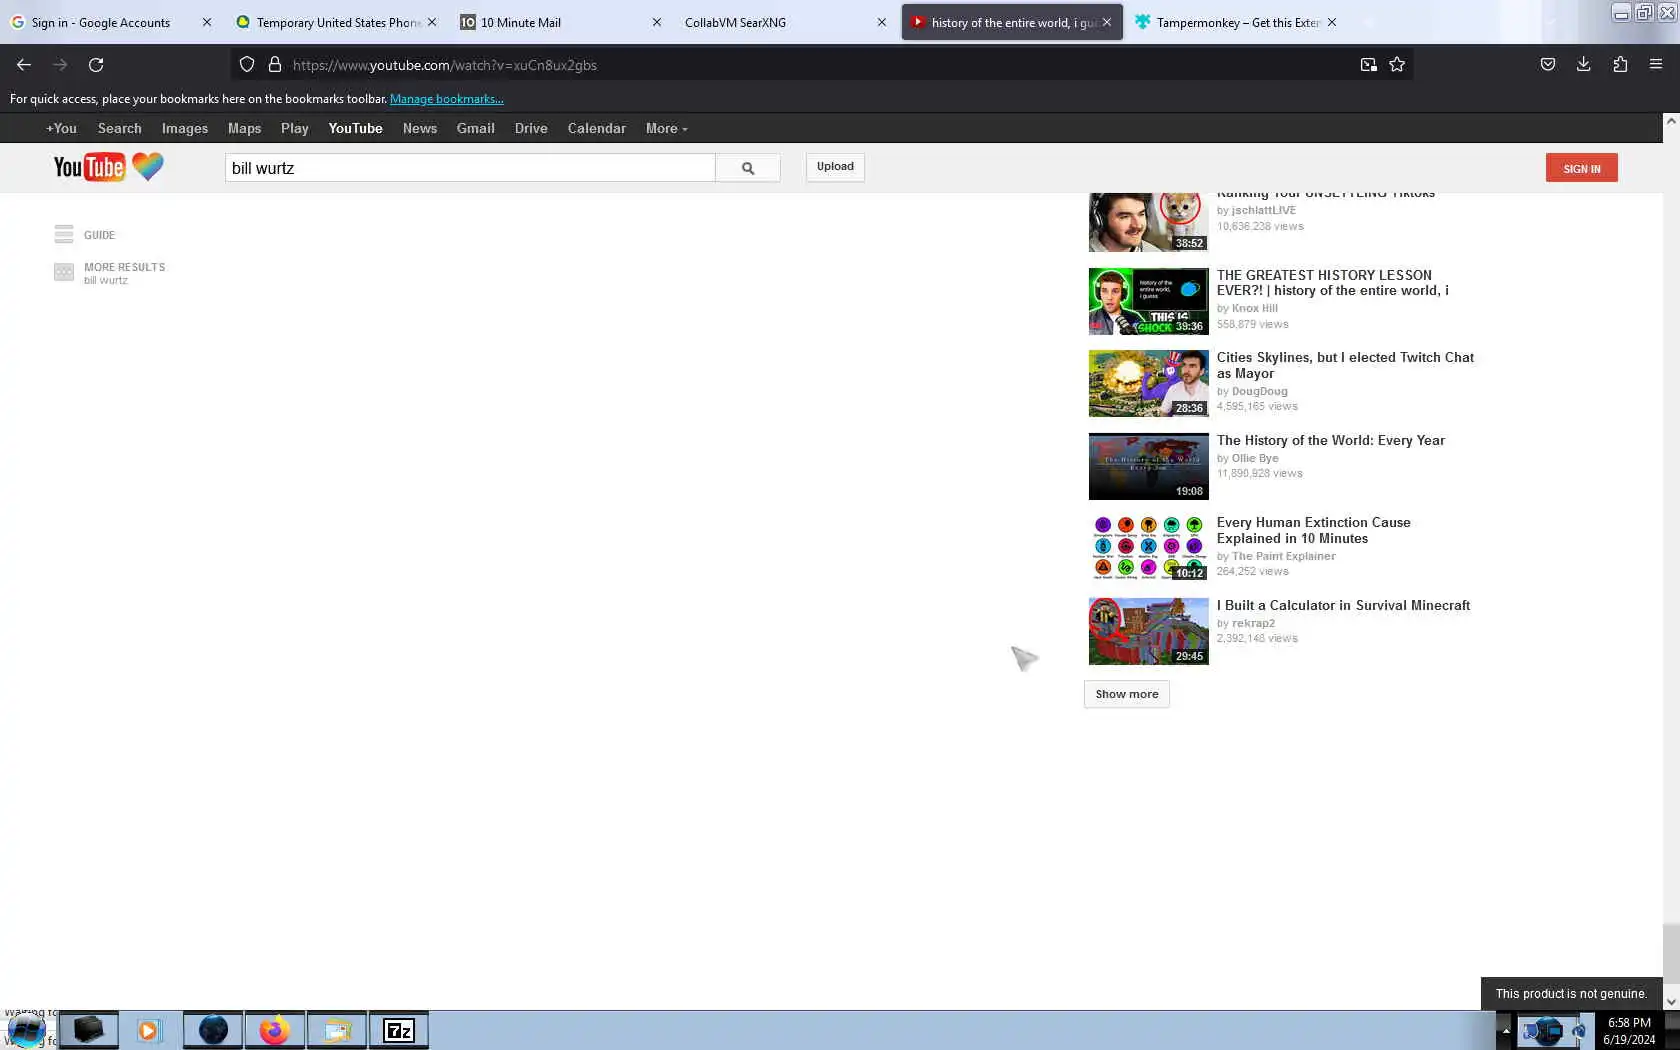Open 'I Built a Calculator in Survival Minecraft' title

click(1343, 605)
